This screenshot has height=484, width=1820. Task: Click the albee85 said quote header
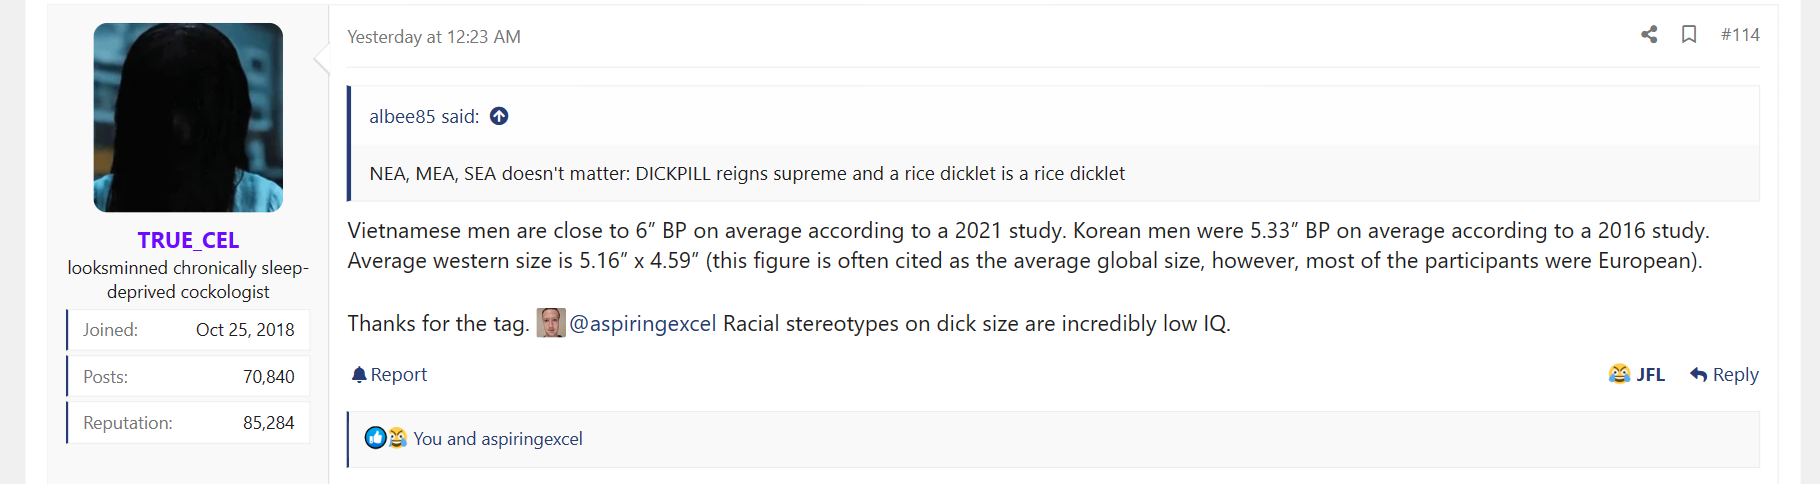point(424,117)
